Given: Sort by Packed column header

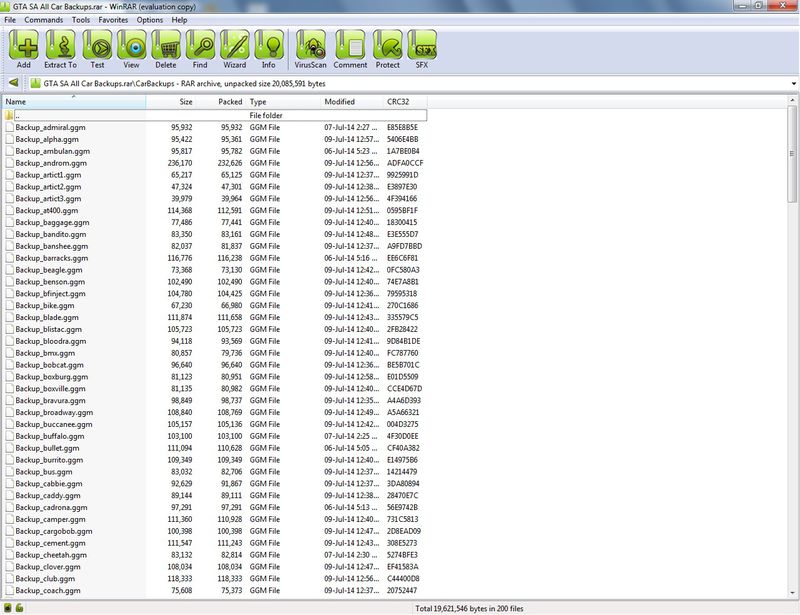Looking at the screenshot, I should point(220,102).
